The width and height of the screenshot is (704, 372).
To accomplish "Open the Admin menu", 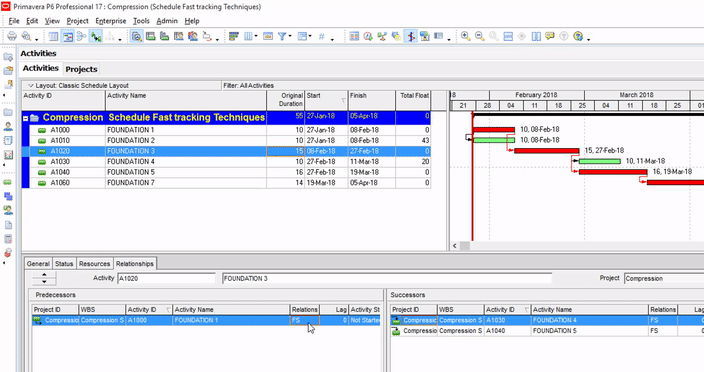I will tap(167, 21).
